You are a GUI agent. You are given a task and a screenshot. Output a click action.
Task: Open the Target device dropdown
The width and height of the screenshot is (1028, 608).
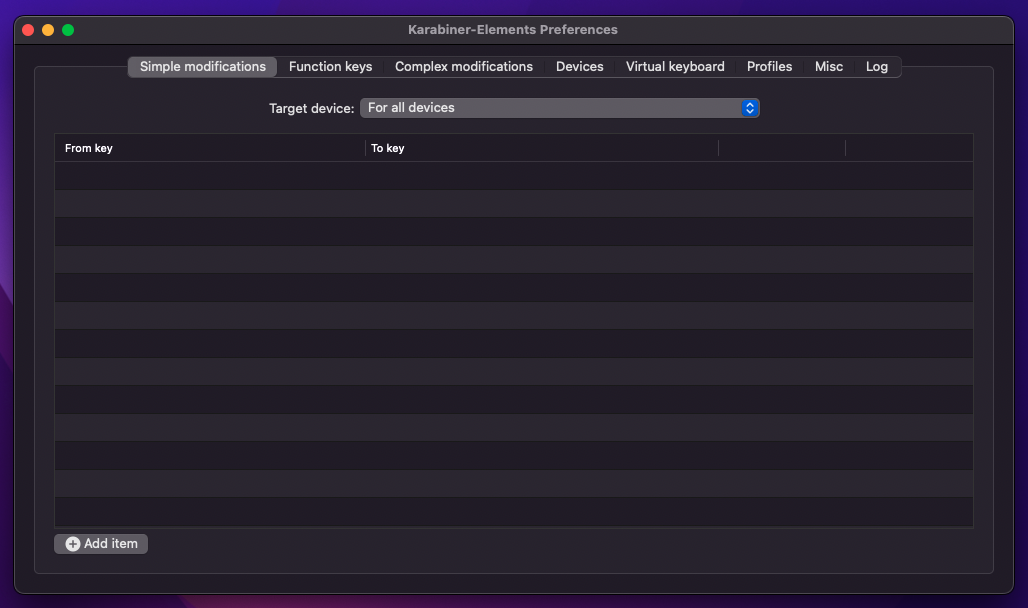559,108
